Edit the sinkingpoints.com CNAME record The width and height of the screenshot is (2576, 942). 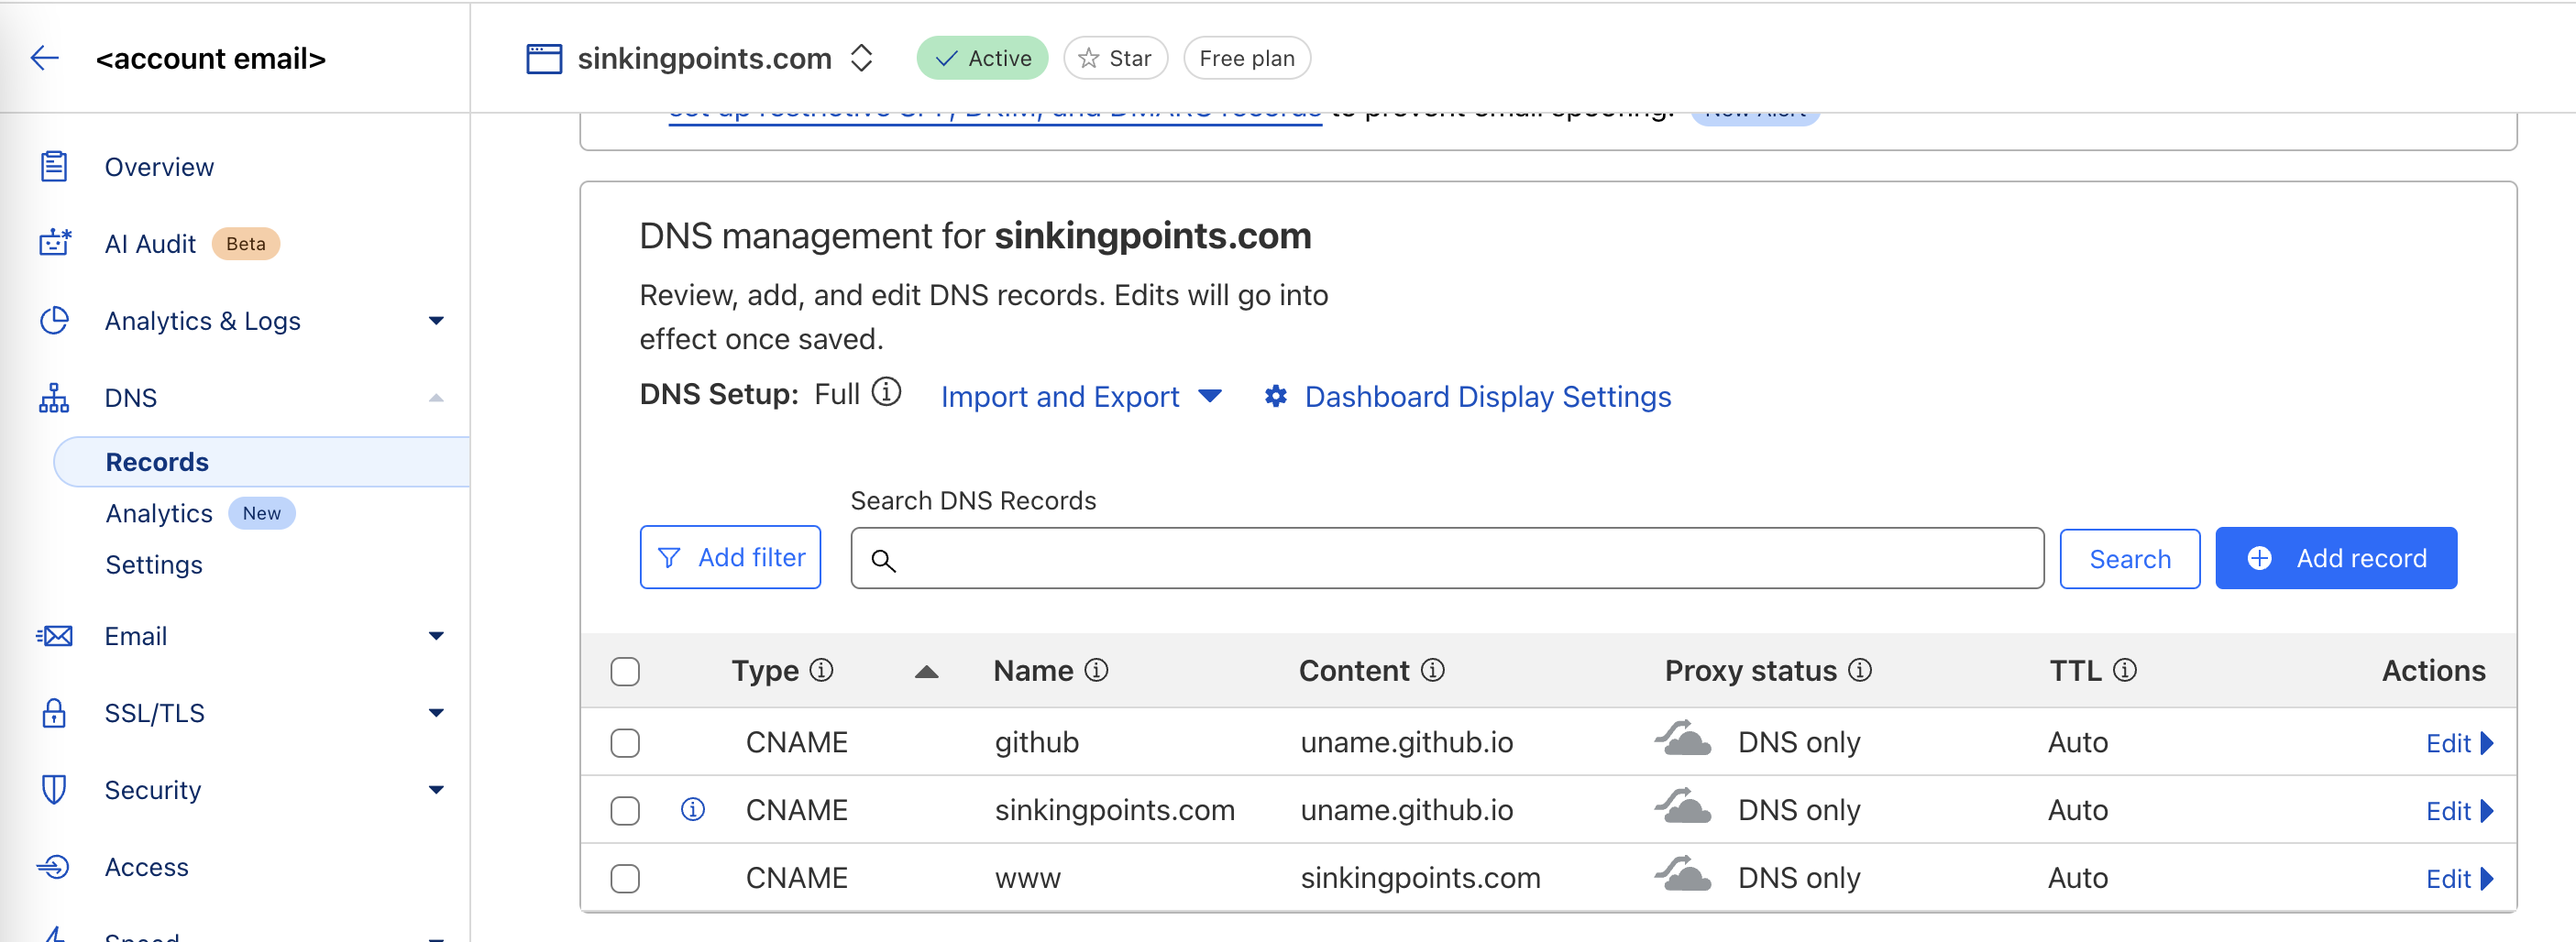click(x=2460, y=811)
